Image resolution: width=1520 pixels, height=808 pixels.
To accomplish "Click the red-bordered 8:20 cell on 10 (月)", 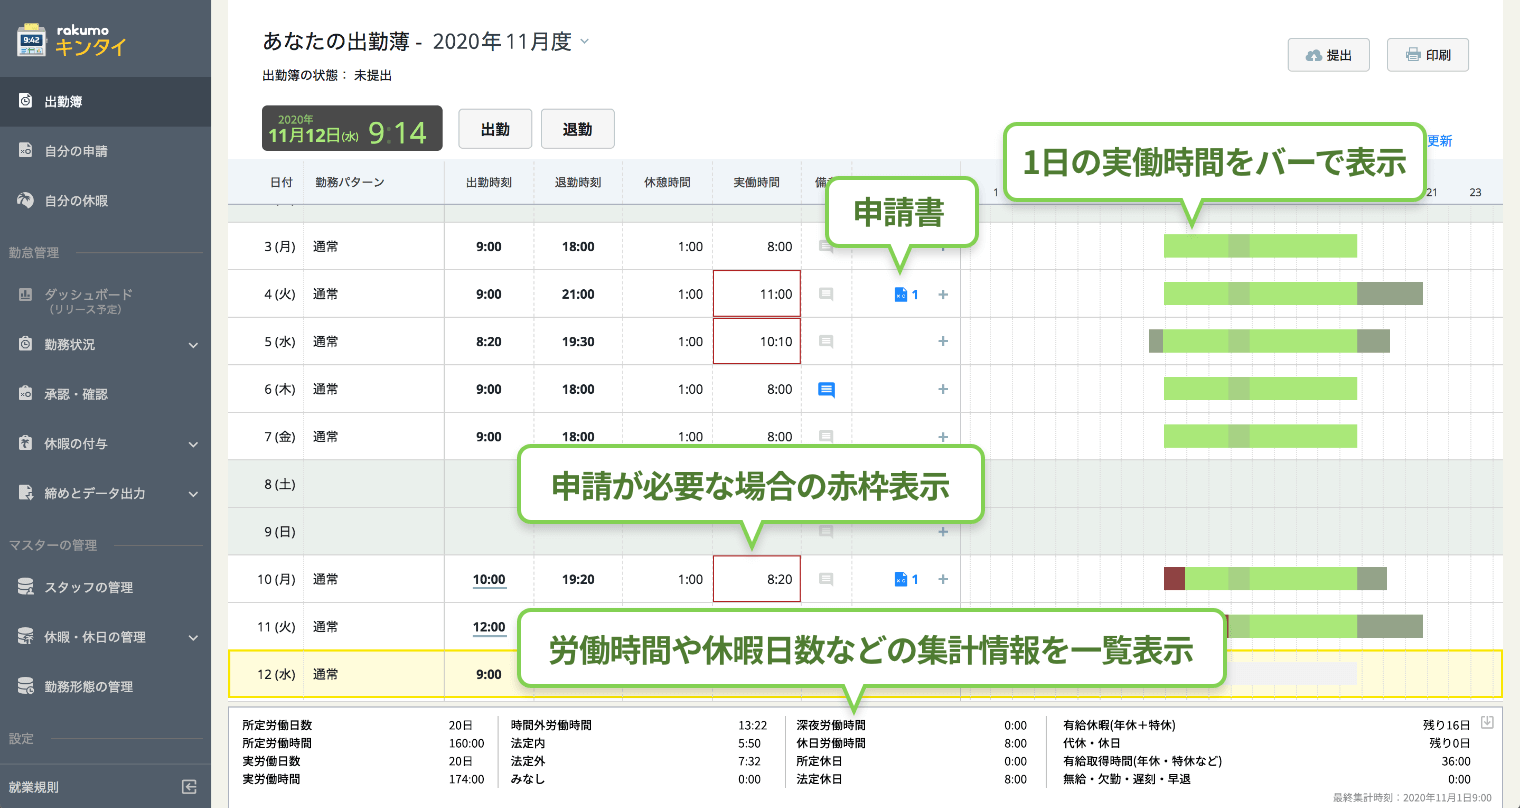I will pos(757,579).
